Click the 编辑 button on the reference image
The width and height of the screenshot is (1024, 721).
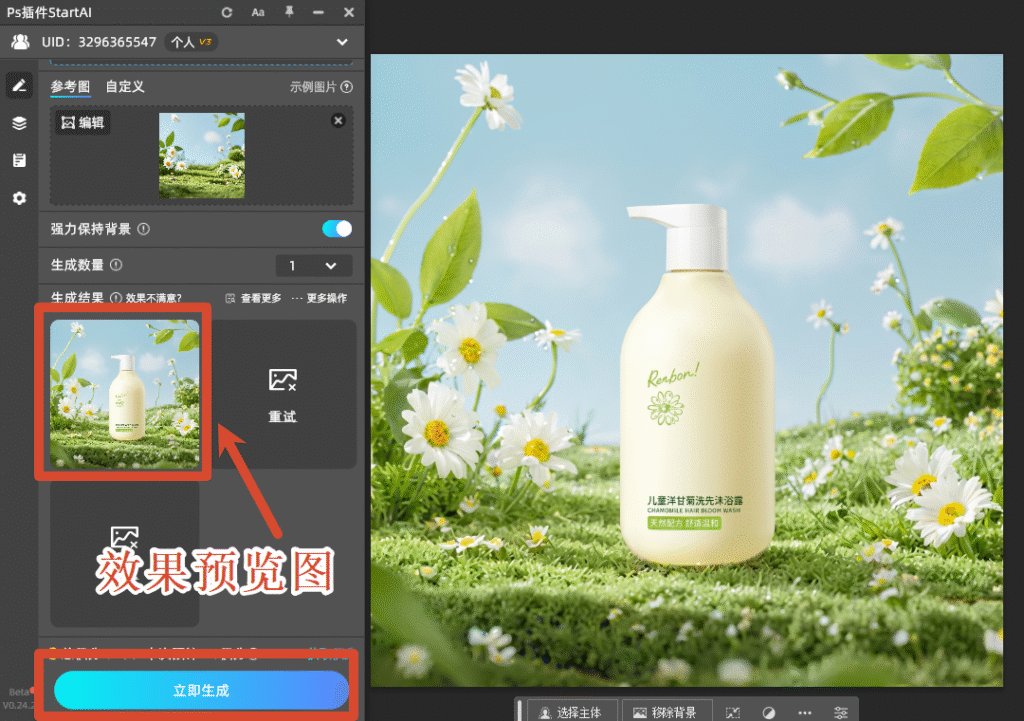[x=82, y=123]
